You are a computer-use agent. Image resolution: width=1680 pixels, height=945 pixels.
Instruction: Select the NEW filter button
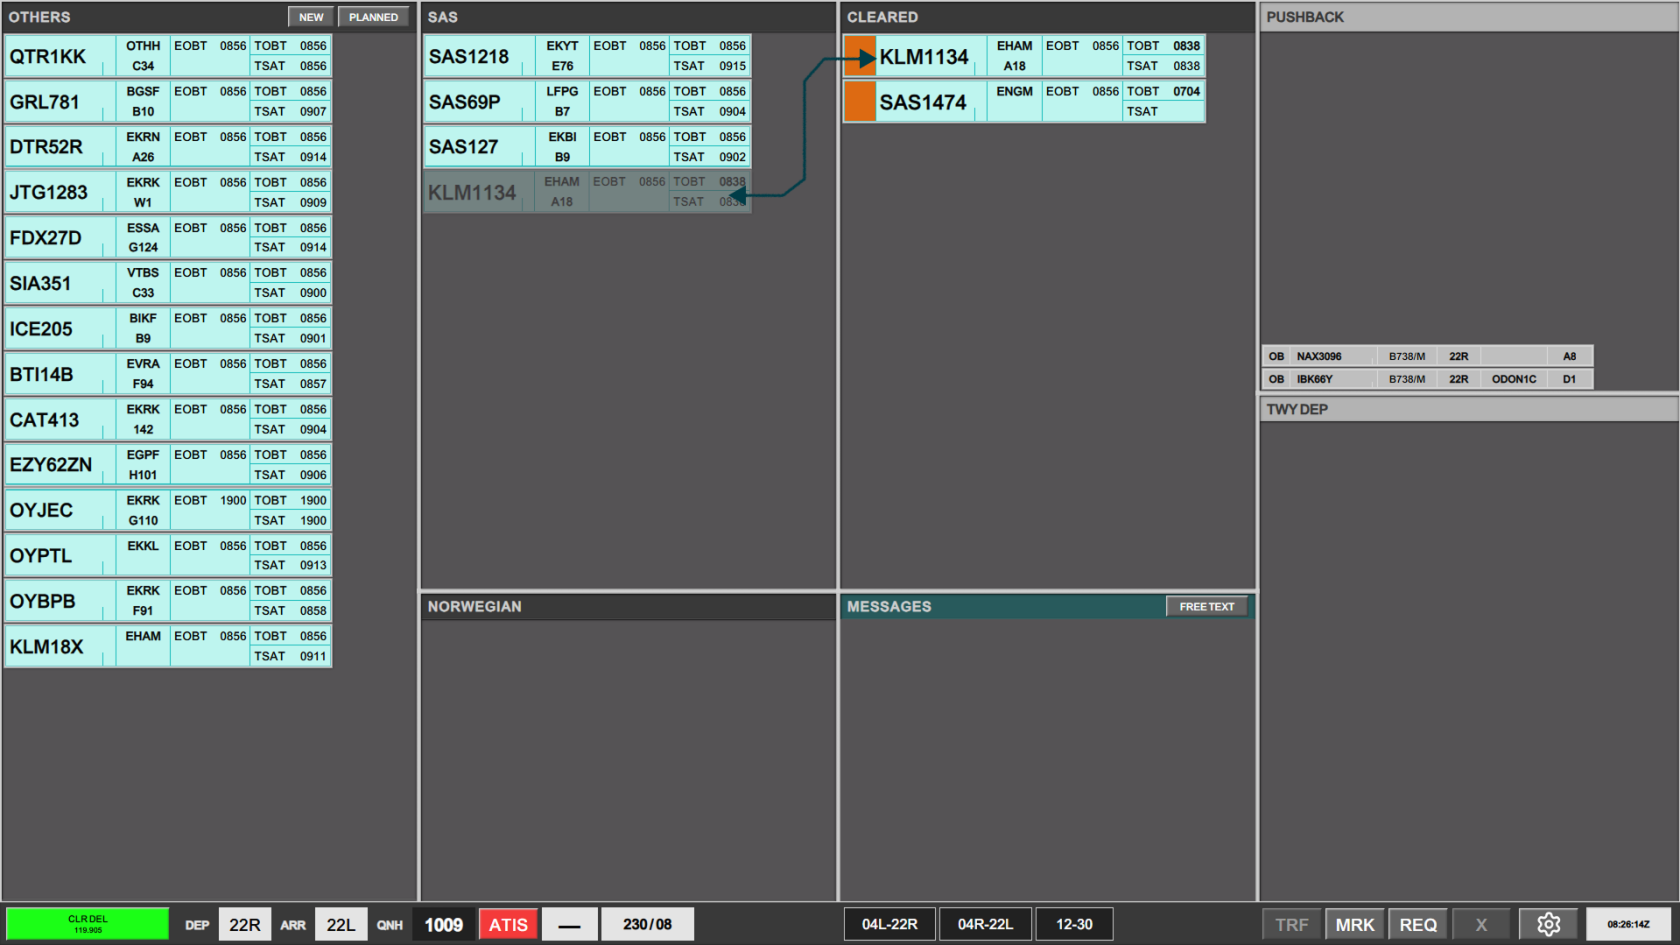[311, 17]
